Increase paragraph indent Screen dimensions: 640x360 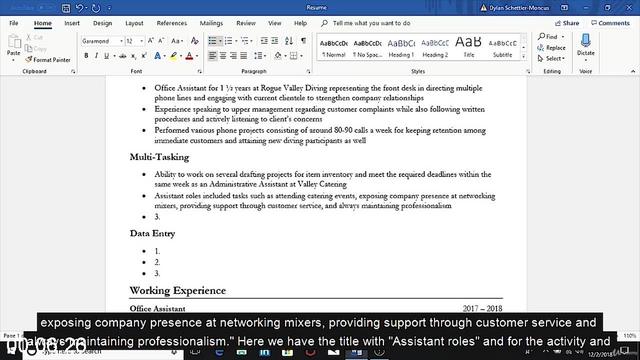[275, 41]
